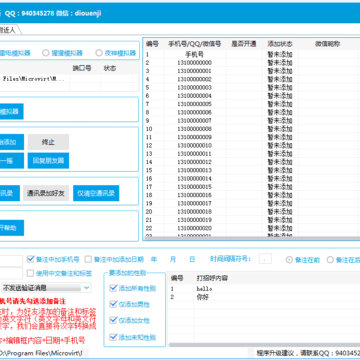The width and height of the screenshot is (360, 360).
Task: Toggle the 备注中加手机号 checkbox
Action: pos(53,259)
